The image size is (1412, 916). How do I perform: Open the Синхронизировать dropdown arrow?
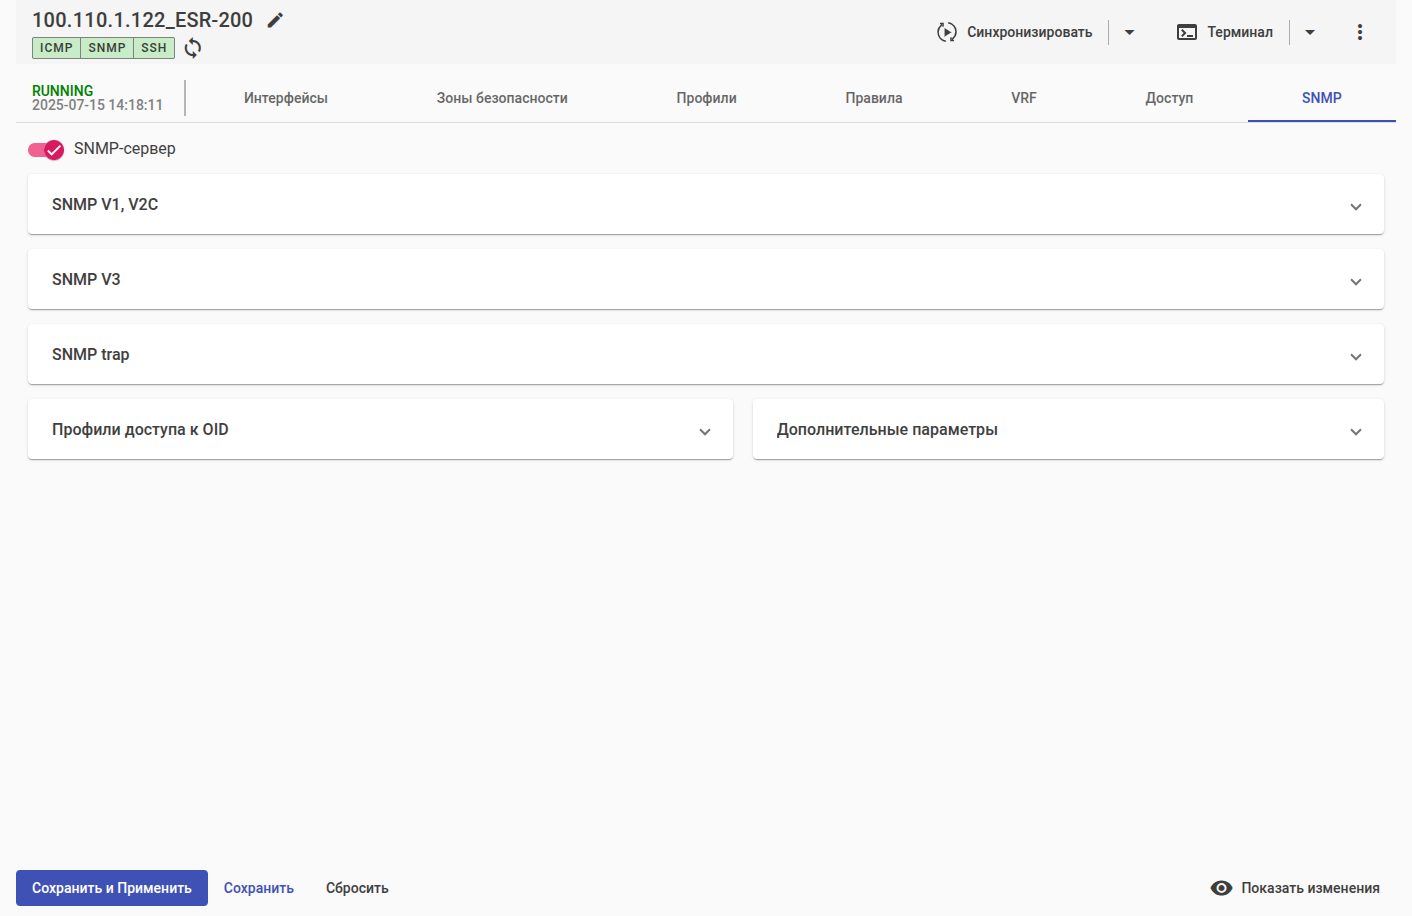1129,32
